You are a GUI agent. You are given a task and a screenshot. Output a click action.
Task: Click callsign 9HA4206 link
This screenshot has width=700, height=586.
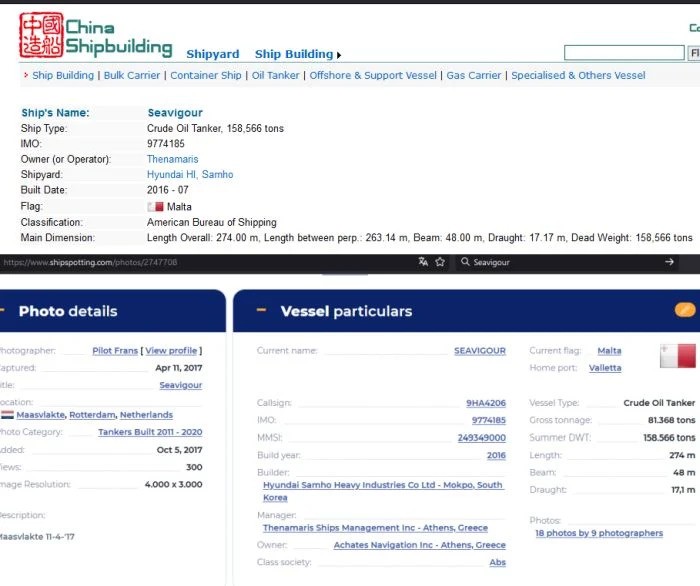(486, 403)
